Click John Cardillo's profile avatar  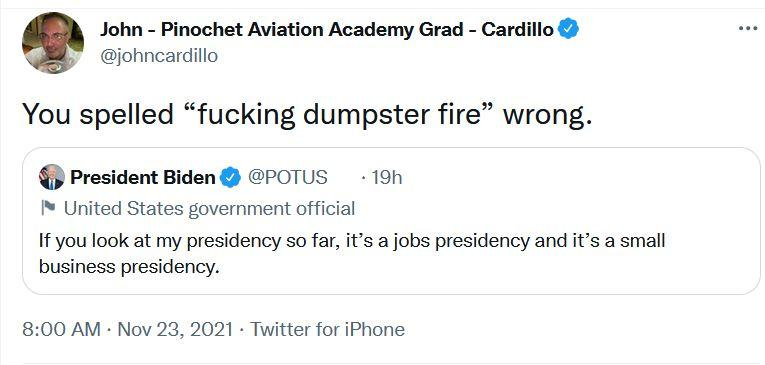(53, 43)
